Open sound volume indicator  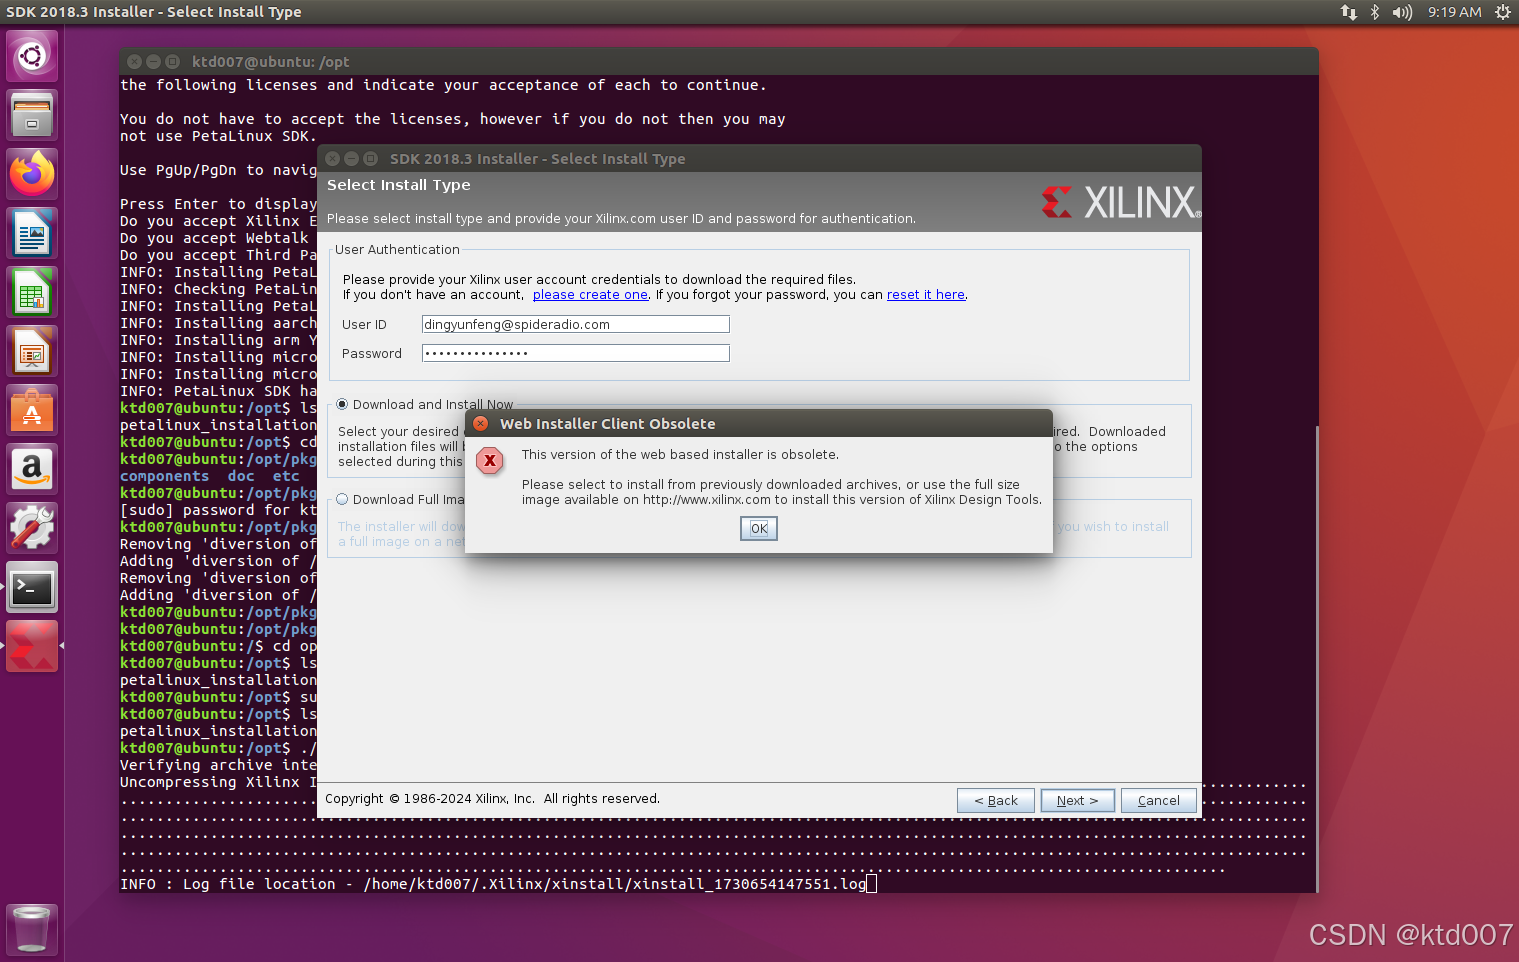pos(1402,12)
